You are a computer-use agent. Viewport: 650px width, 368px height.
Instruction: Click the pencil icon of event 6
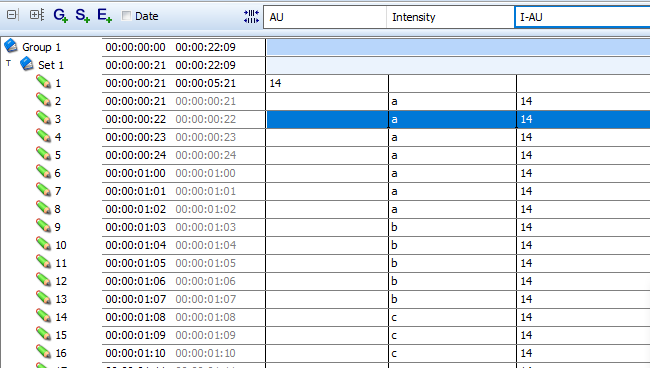click(x=44, y=172)
